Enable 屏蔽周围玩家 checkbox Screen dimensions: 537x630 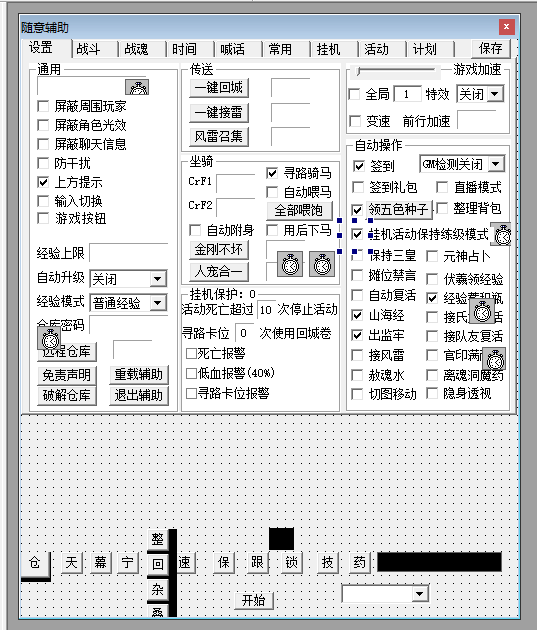[x=43, y=106]
